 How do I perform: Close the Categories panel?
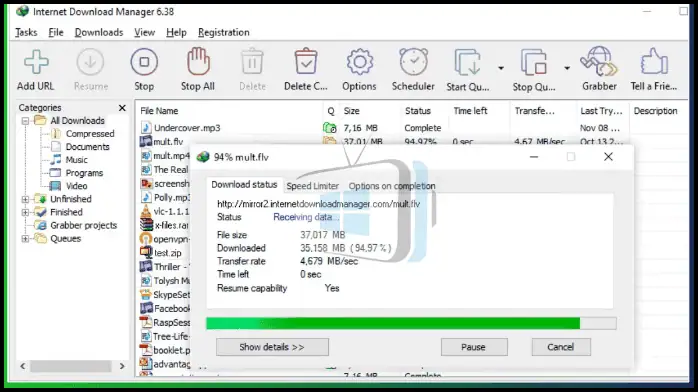pos(122,108)
